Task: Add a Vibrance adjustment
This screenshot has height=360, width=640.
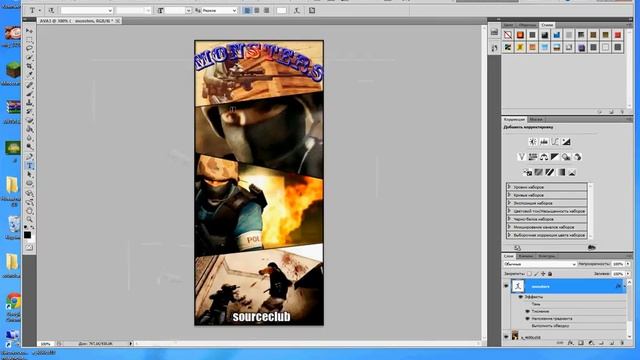Action: click(x=521, y=157)
